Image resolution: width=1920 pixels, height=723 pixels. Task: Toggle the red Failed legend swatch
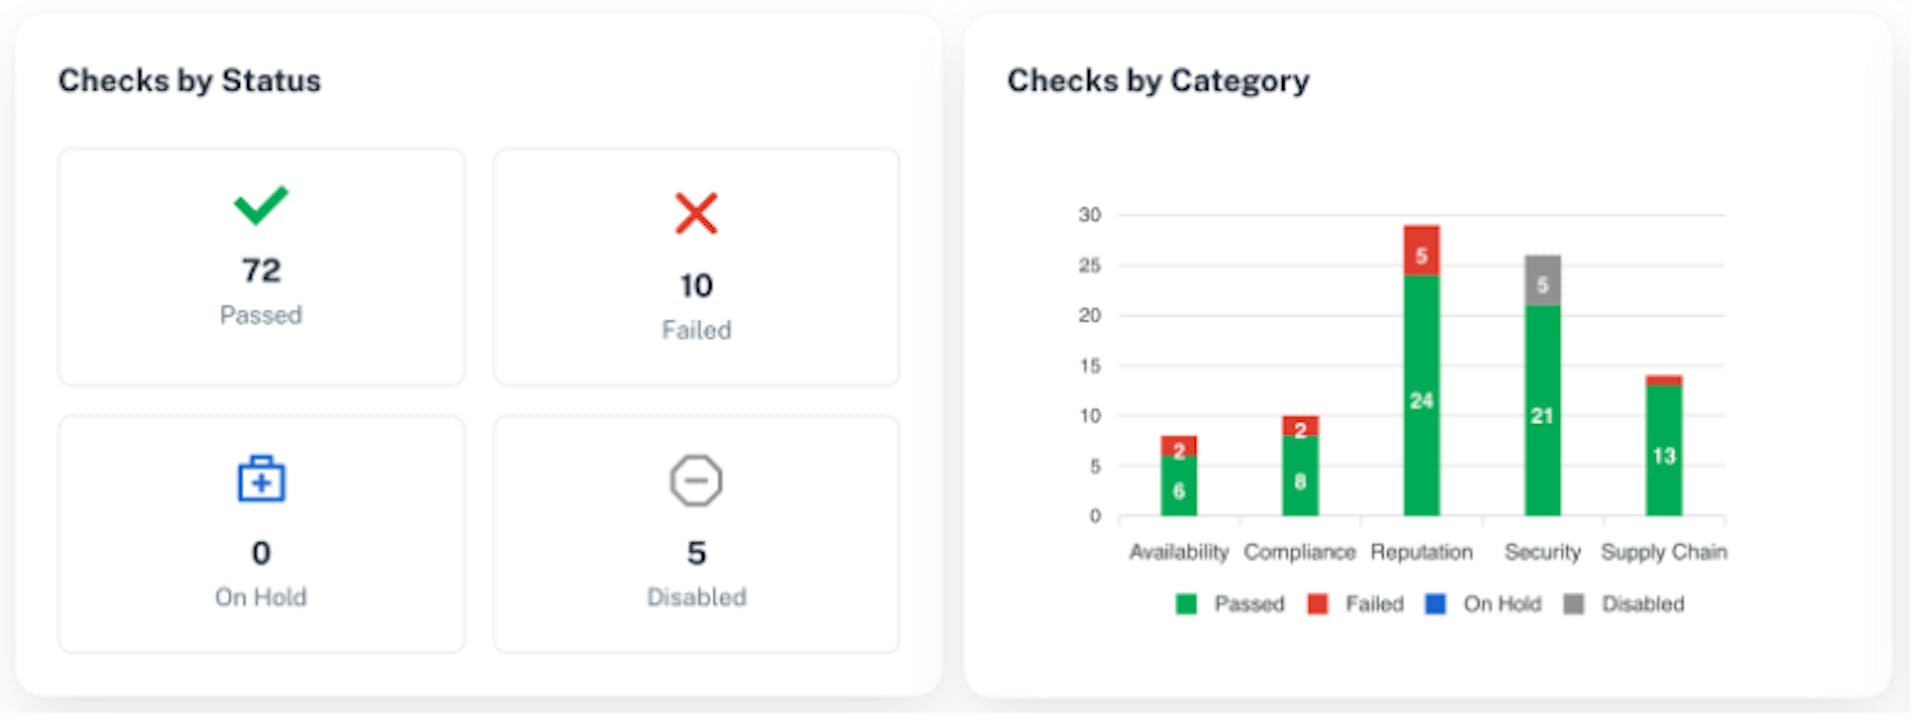point(1318,604)
